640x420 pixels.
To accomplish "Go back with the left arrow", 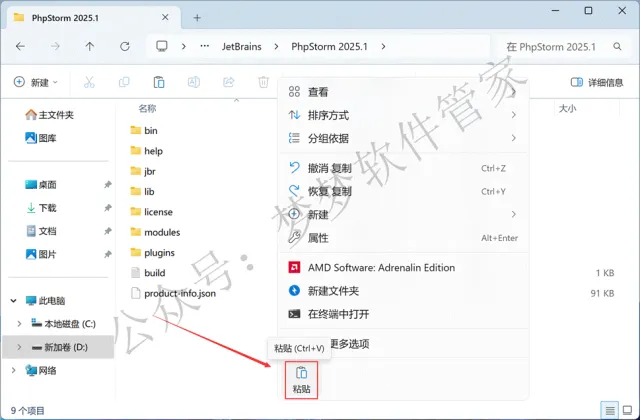I will 20,47.
